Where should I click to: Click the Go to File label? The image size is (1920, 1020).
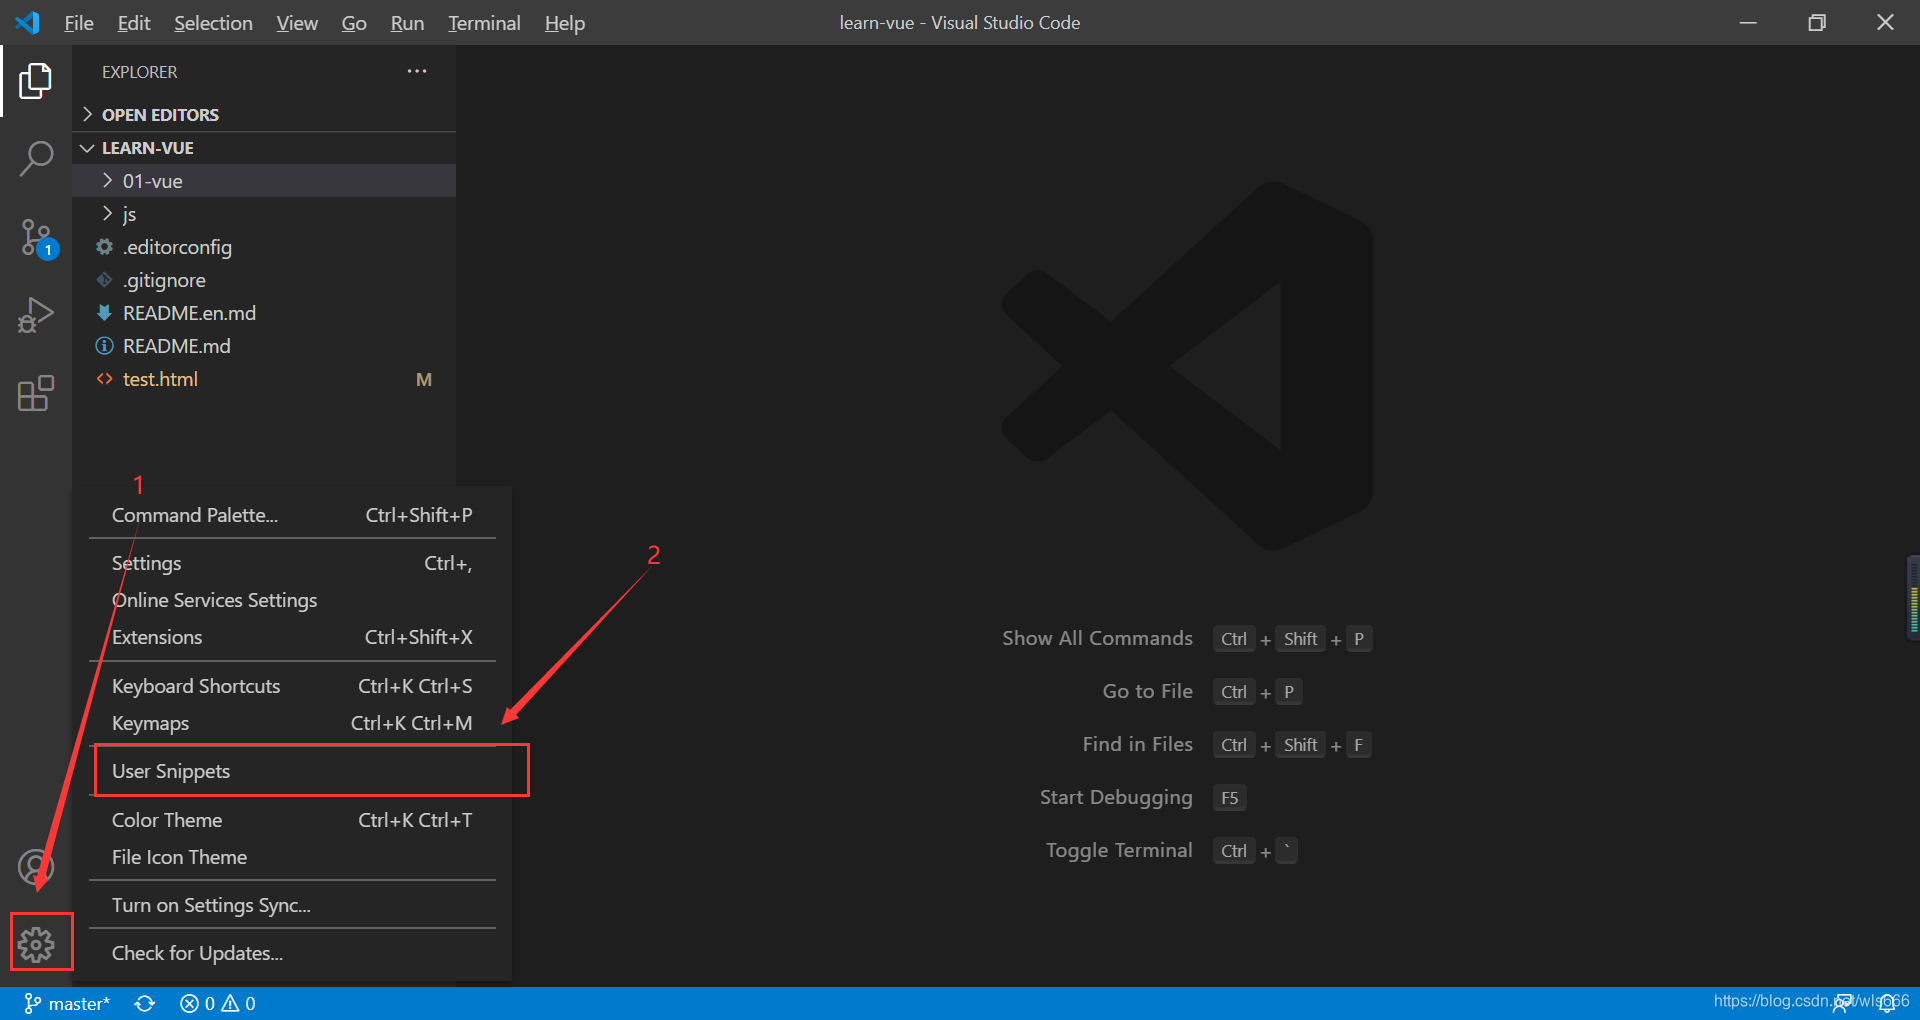click(1147, 691)
